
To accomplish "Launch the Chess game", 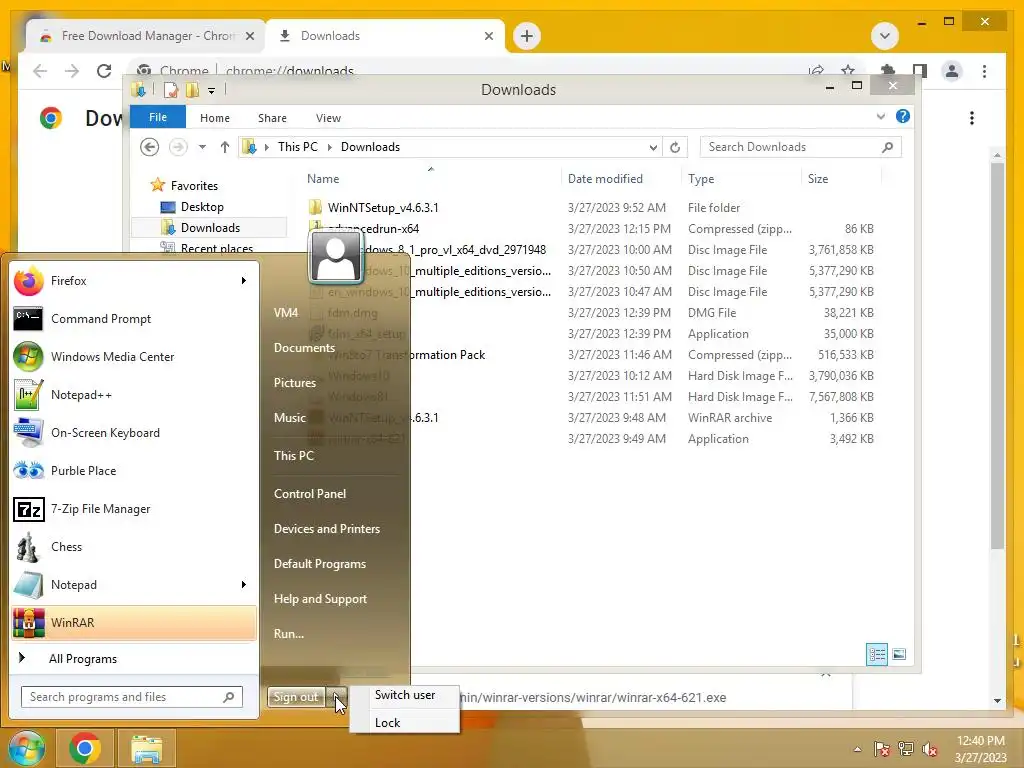I will tap(134, 547).
